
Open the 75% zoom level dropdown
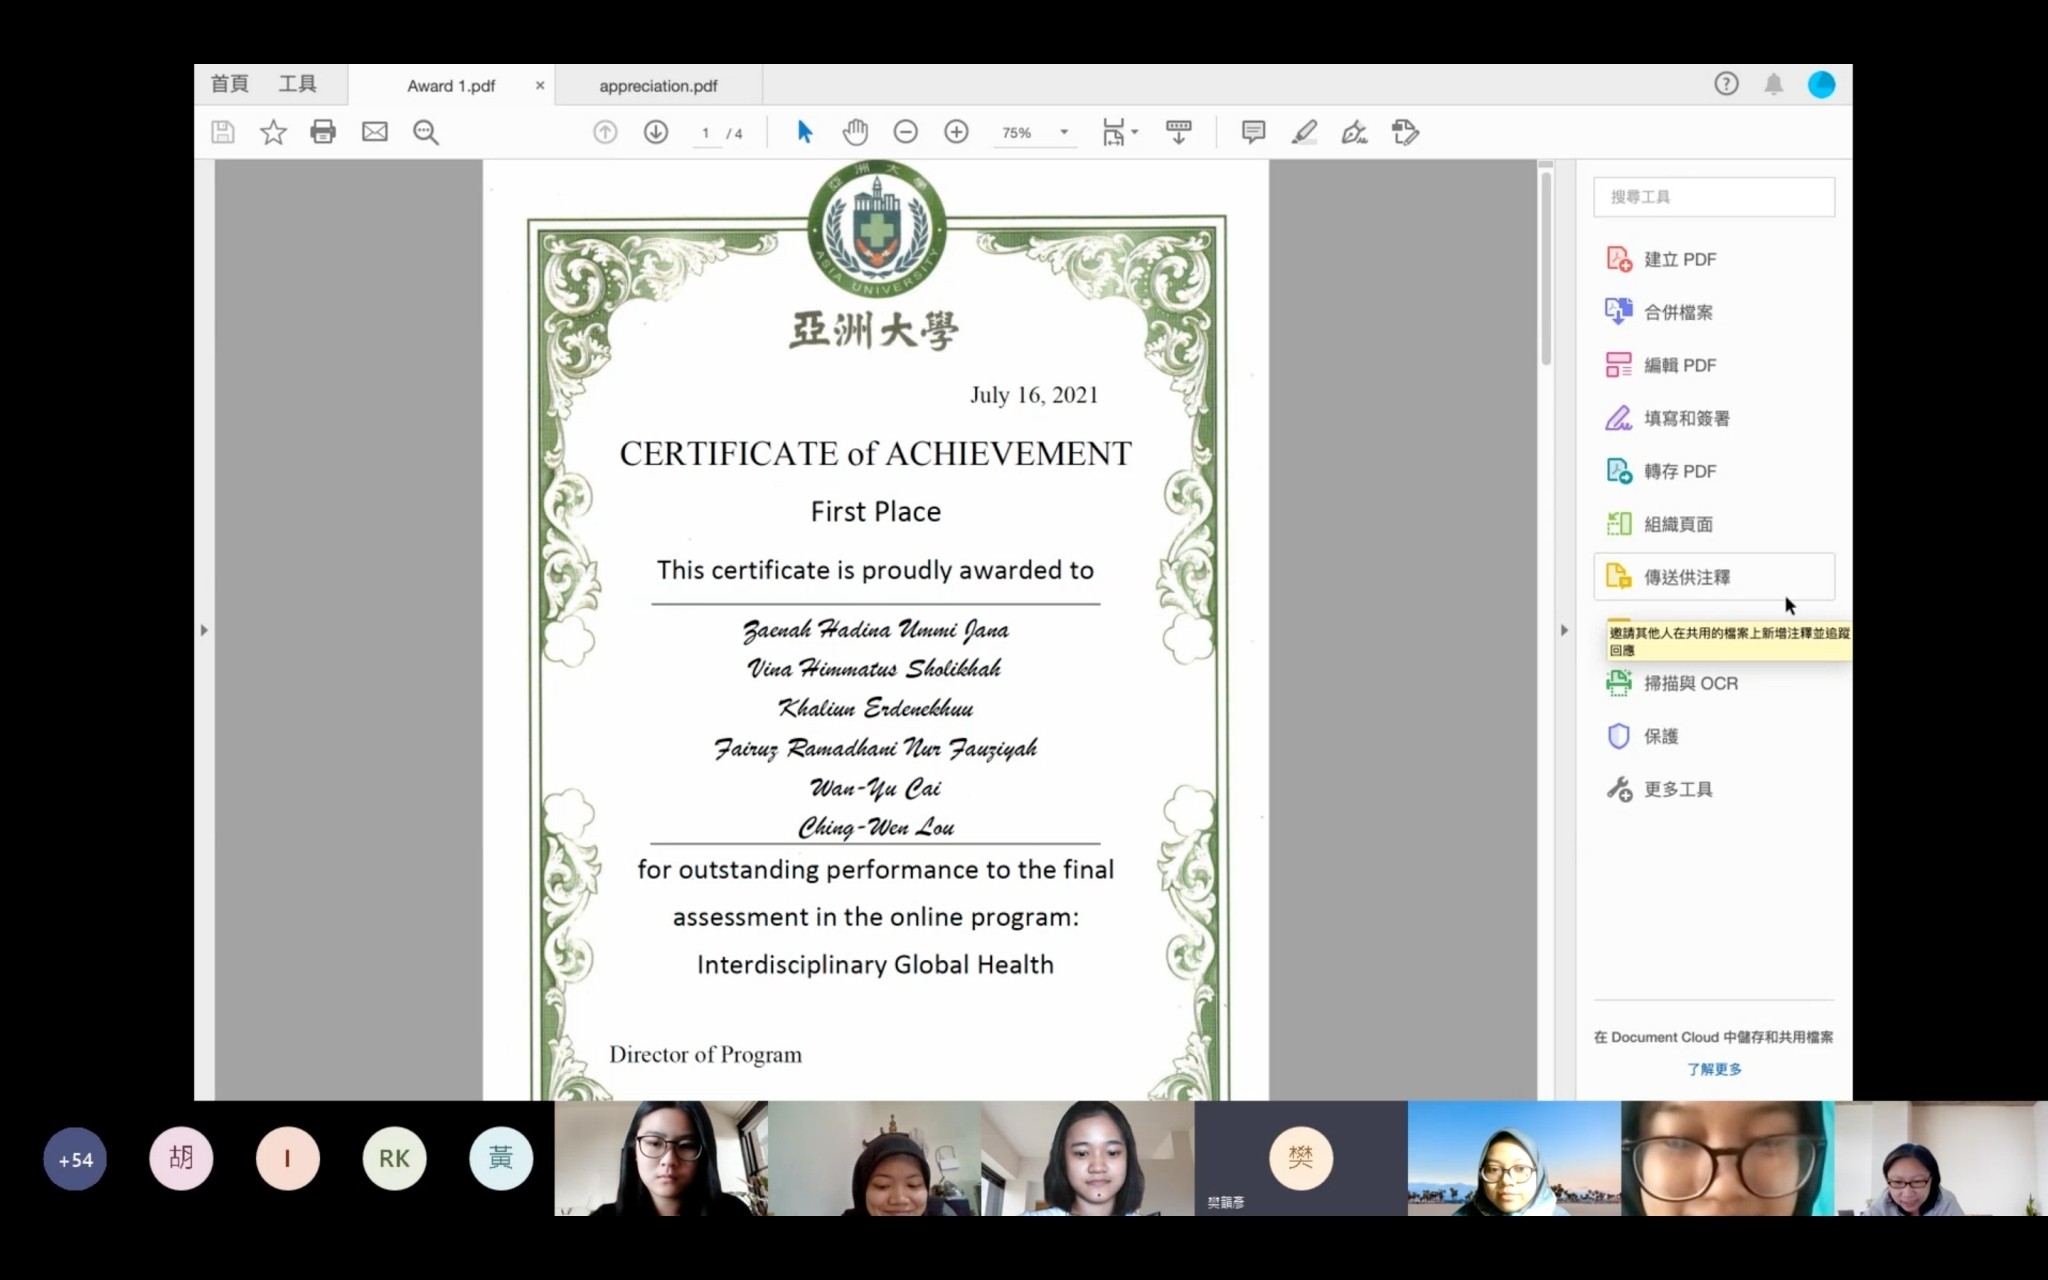[x=1035, y=132]
